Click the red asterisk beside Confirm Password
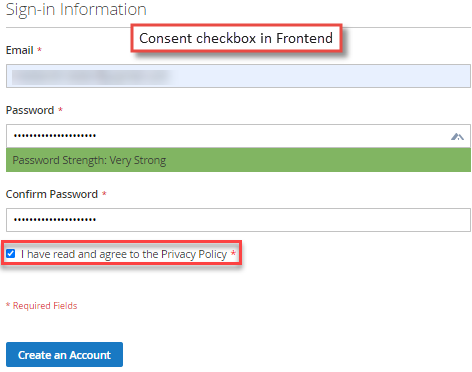 tap(104, 194)
